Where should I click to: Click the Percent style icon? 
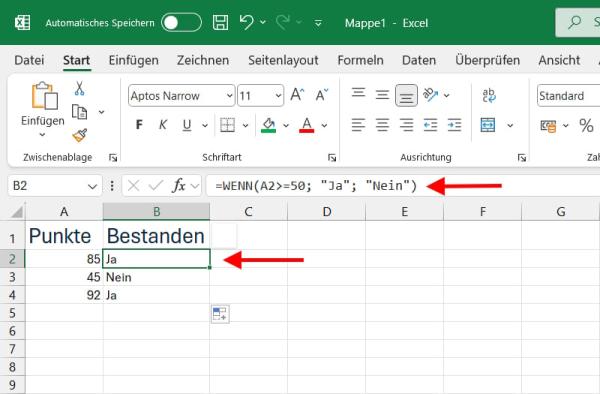[586, 125]
